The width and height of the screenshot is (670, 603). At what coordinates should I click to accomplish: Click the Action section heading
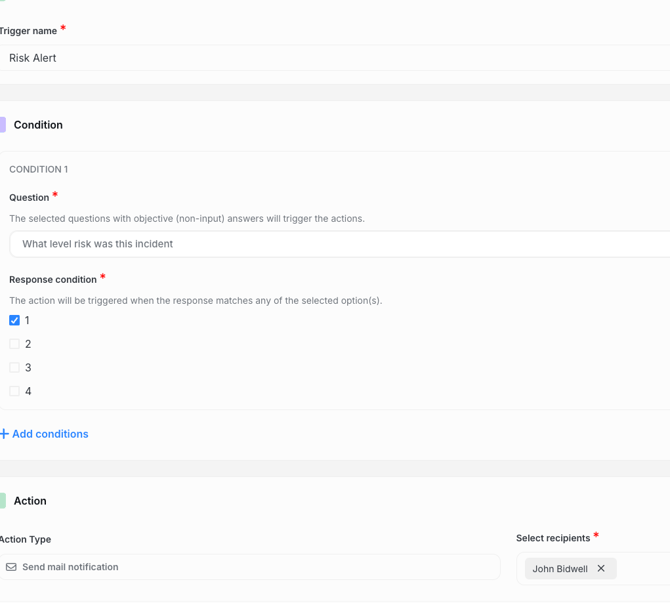(30, 501)
